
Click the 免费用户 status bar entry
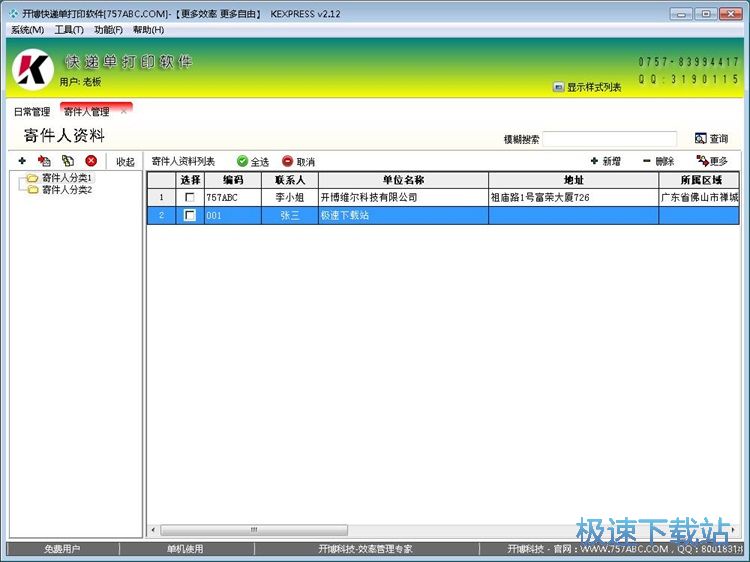click(x=62, y=549)
